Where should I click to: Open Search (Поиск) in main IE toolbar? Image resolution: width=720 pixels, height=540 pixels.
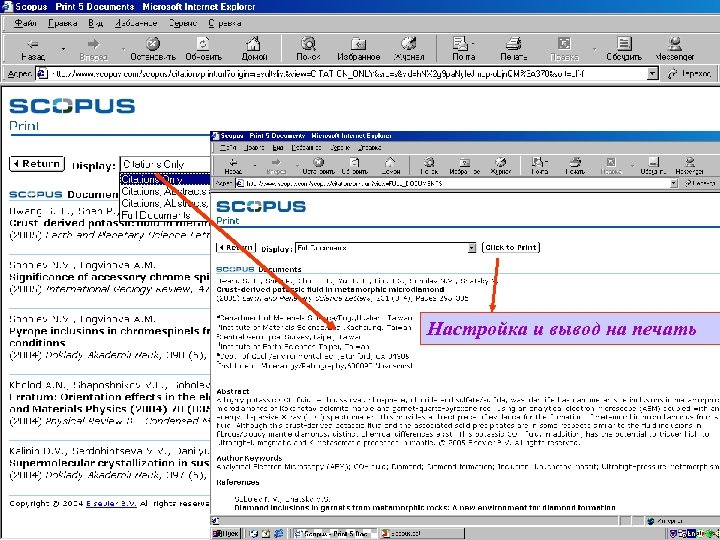click(308, 49)
